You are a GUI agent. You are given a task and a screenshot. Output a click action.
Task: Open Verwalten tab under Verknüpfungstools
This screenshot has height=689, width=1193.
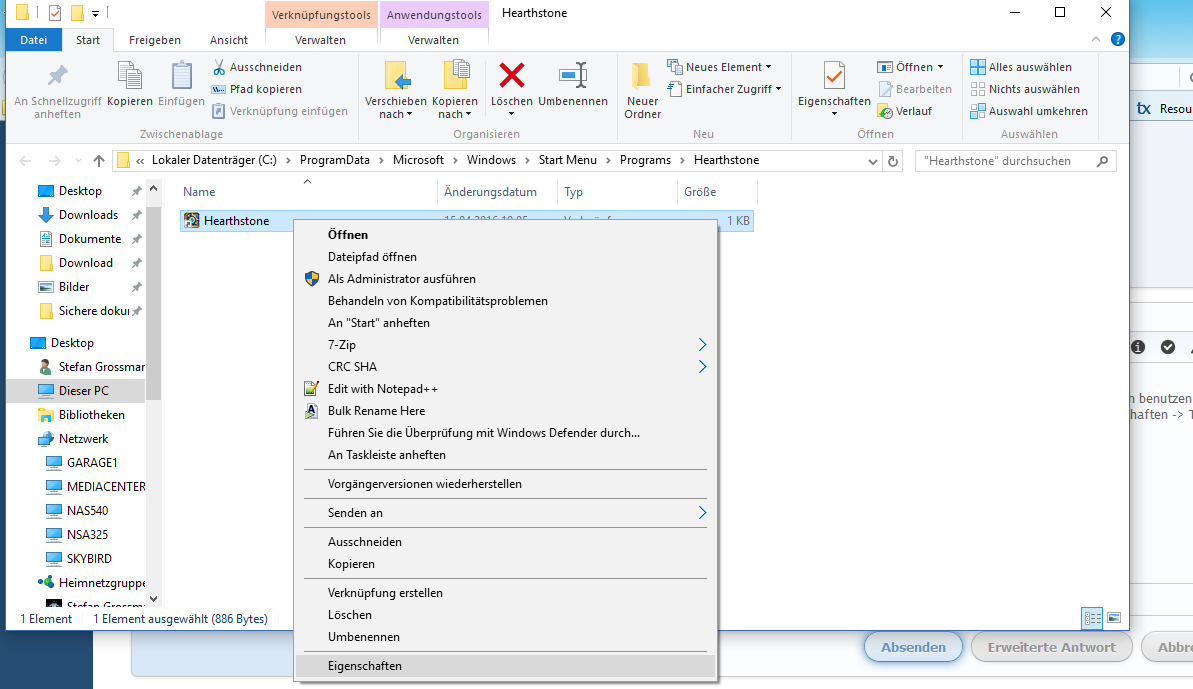320,40
